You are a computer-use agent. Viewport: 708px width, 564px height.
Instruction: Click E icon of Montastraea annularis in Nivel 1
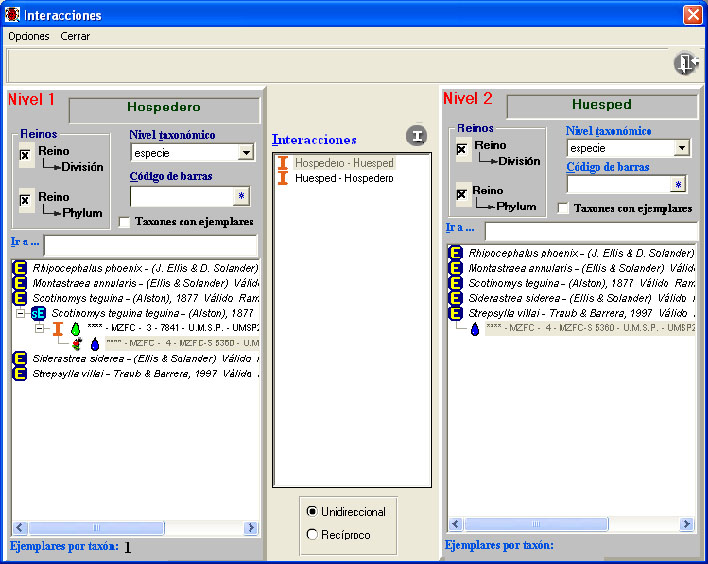click(19, 283)
